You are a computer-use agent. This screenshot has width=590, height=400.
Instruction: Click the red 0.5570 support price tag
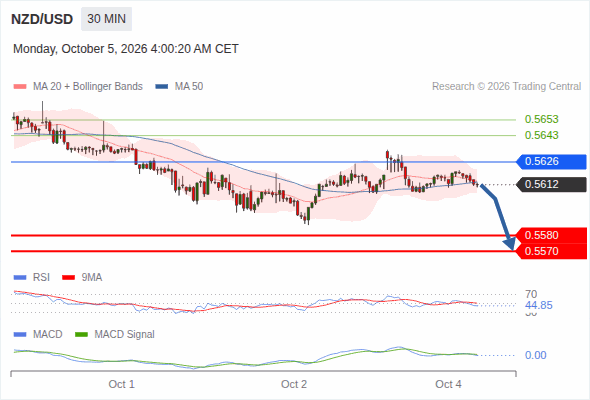[x=551, y=251]
